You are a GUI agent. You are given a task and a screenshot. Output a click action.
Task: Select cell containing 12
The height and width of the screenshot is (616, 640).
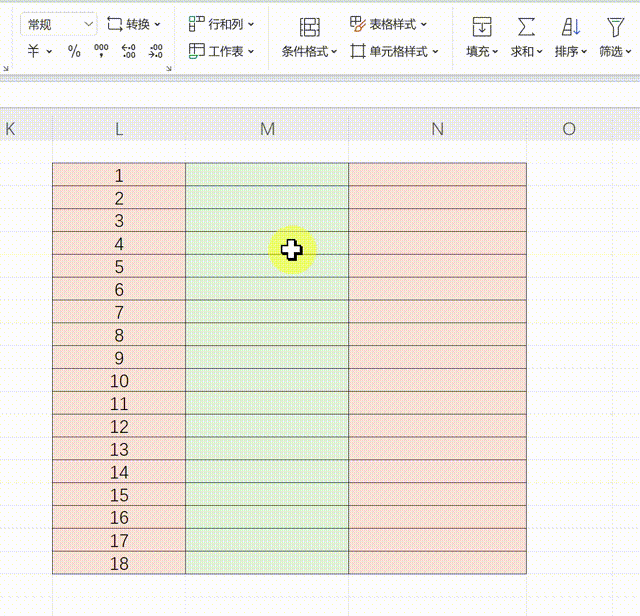(x=119, y=426)
